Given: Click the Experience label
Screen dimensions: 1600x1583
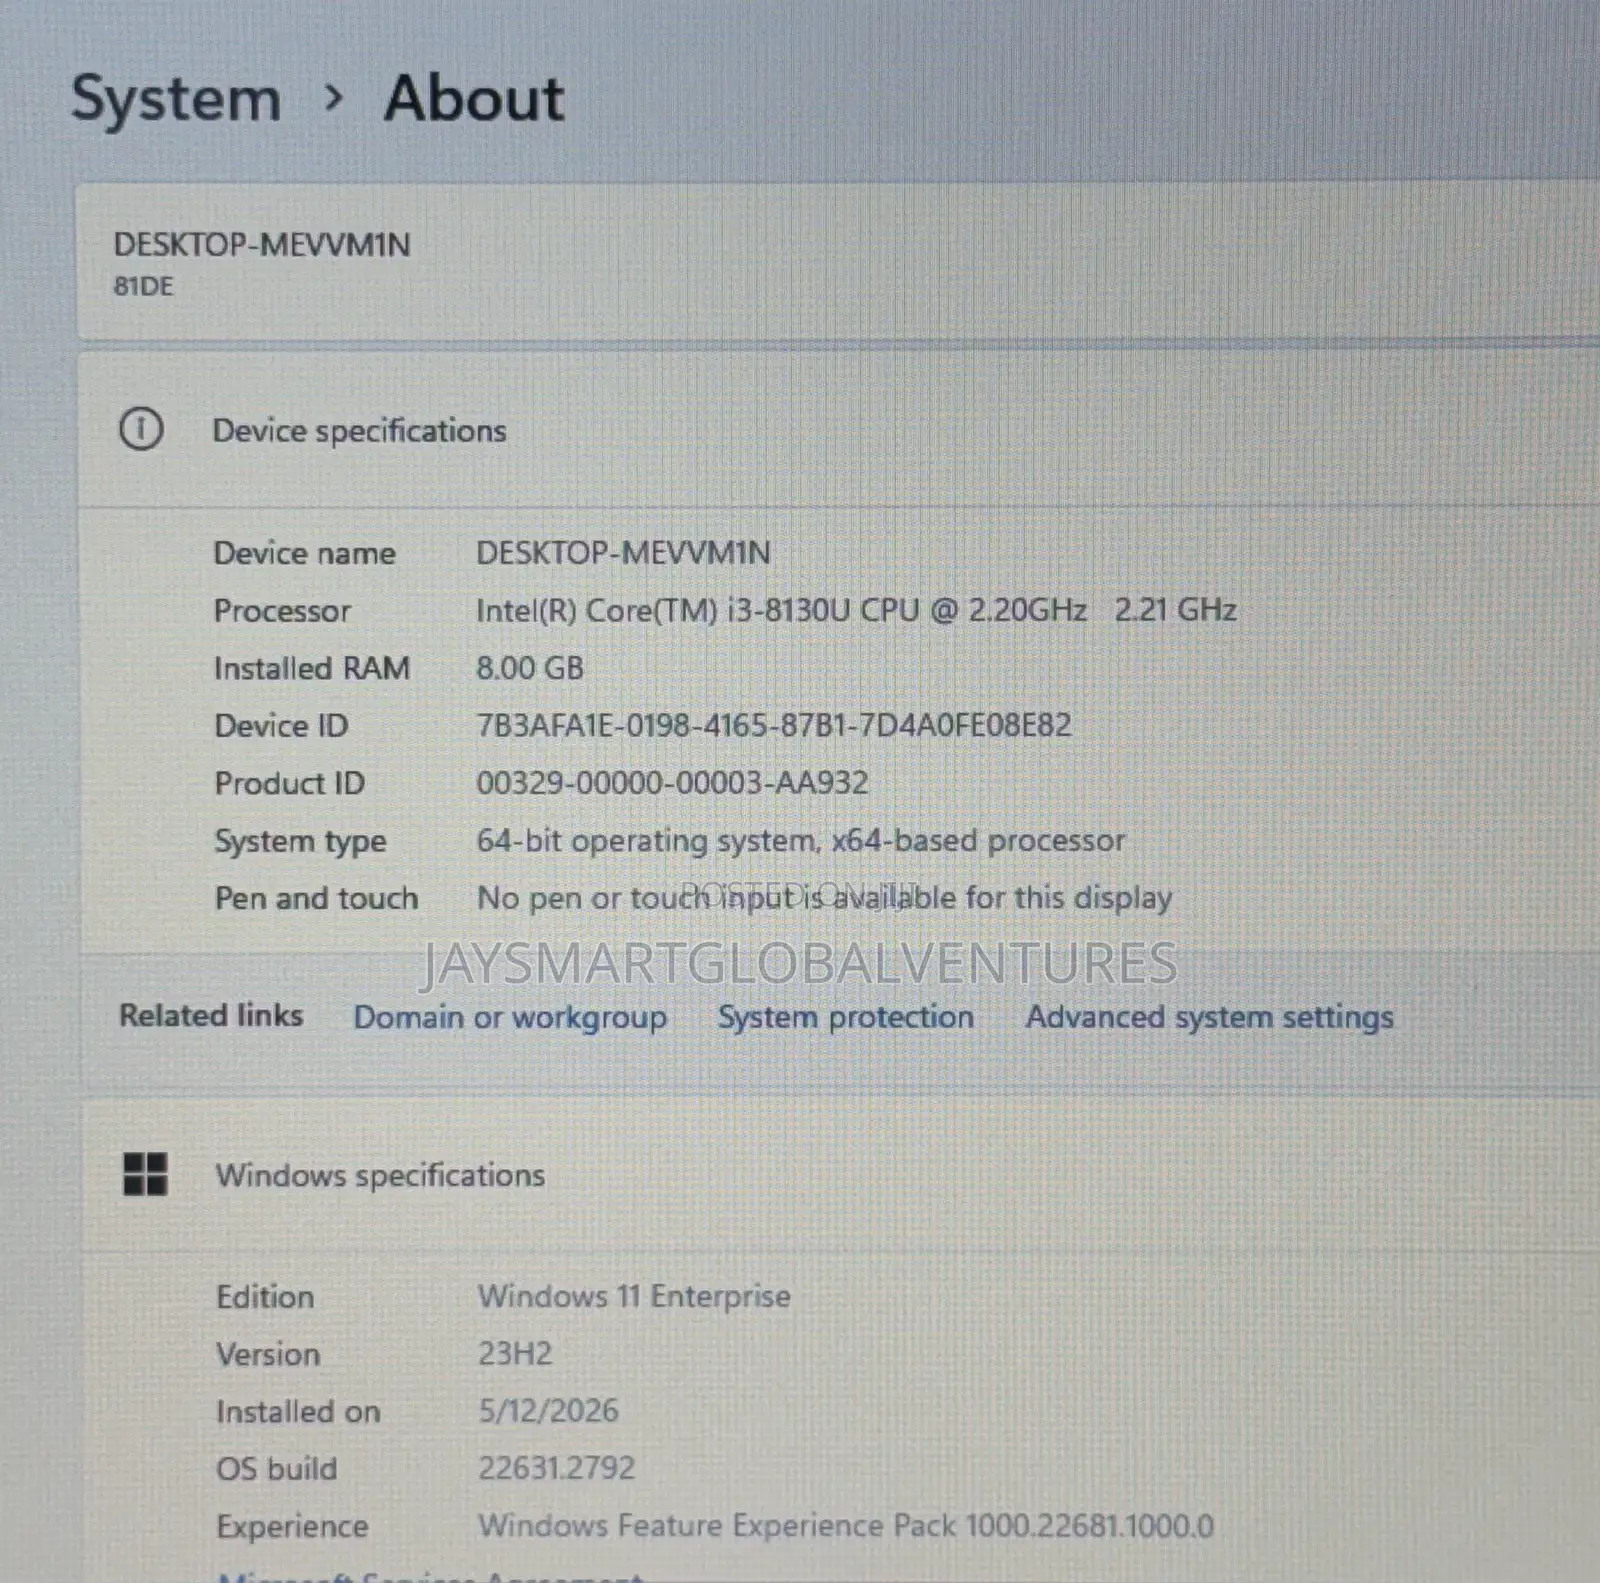Looking at the screenshot, I should (292, 1527).
